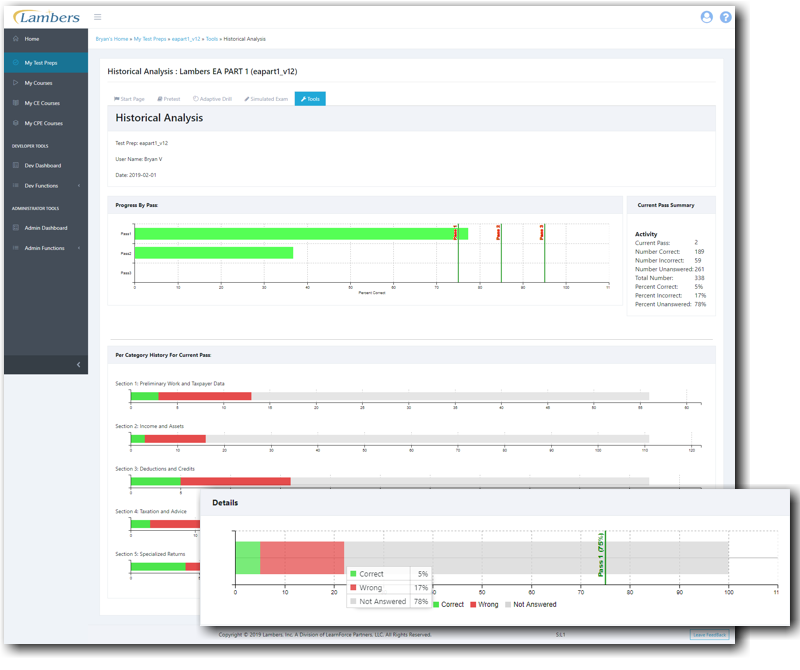Click the Pass1 green progress bar
Screen dimensions: 800x670
301,234
